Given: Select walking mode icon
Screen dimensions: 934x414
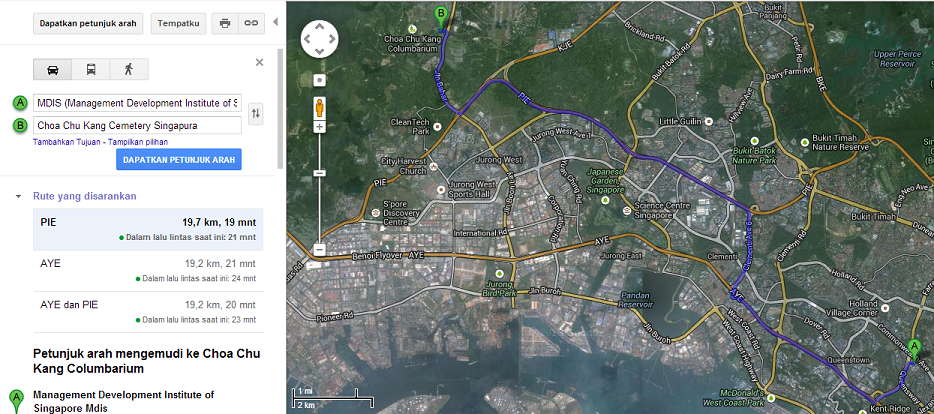Looking at the screenshot, I should 129,69.
